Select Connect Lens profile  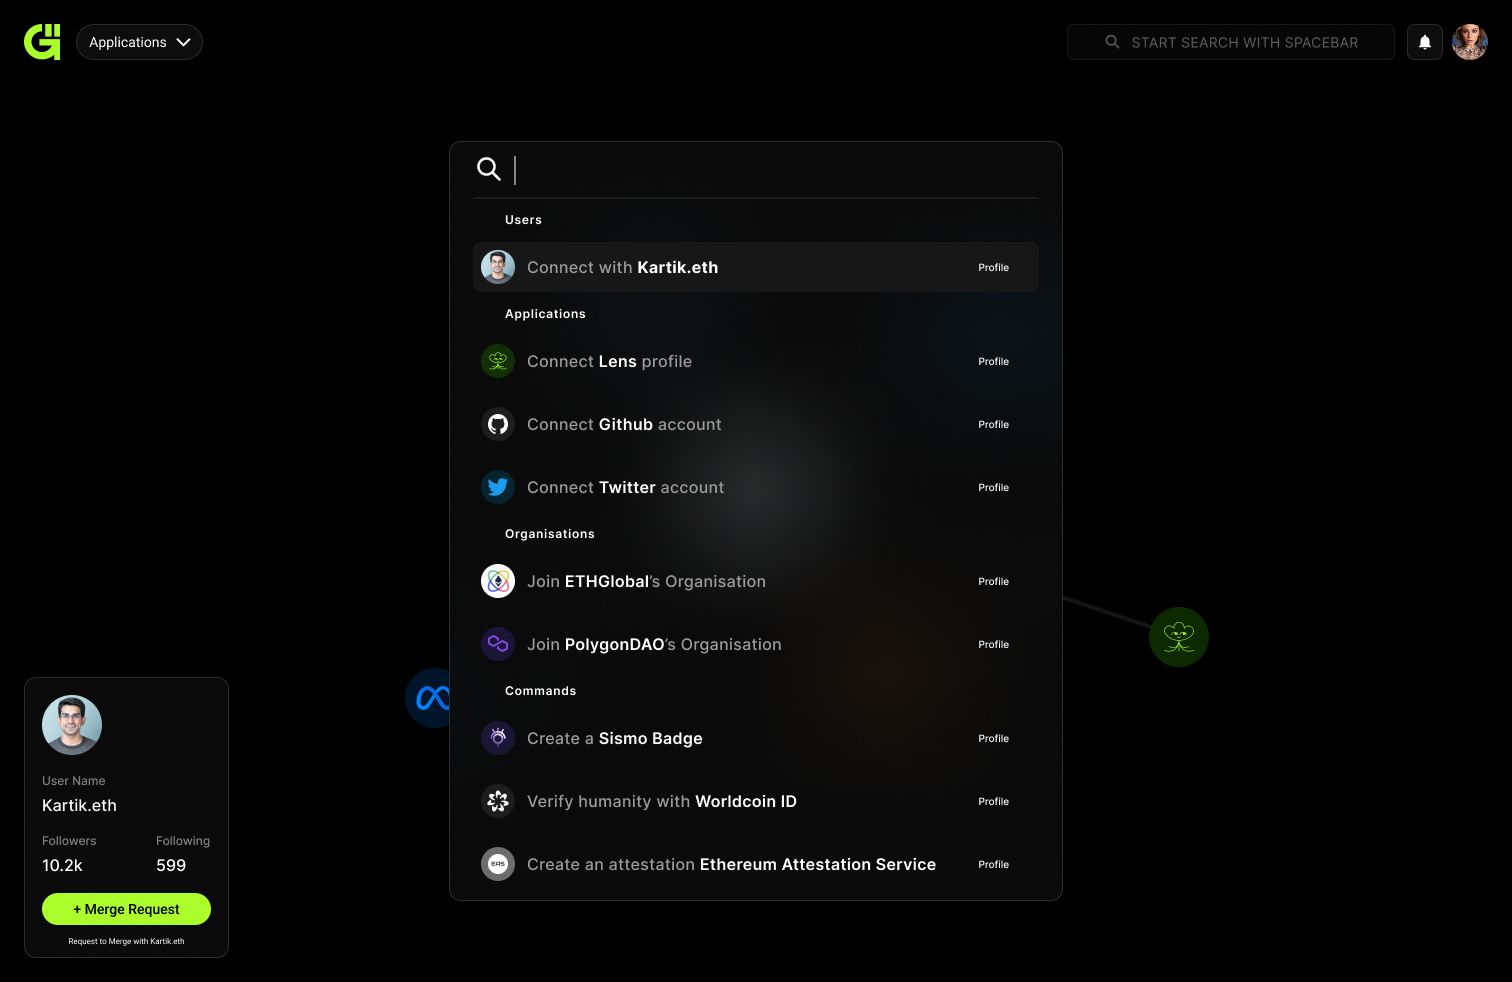click(755, 361)
